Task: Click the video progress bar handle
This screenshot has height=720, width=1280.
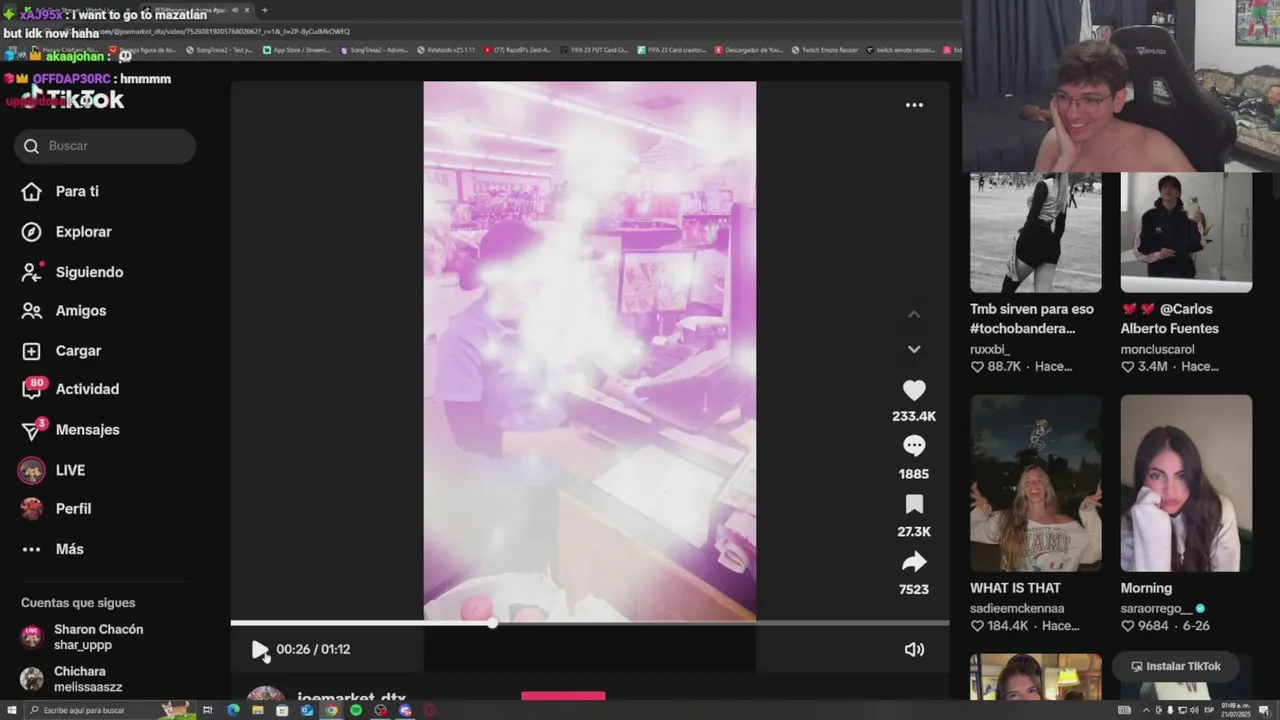Action: click(493, 623)
